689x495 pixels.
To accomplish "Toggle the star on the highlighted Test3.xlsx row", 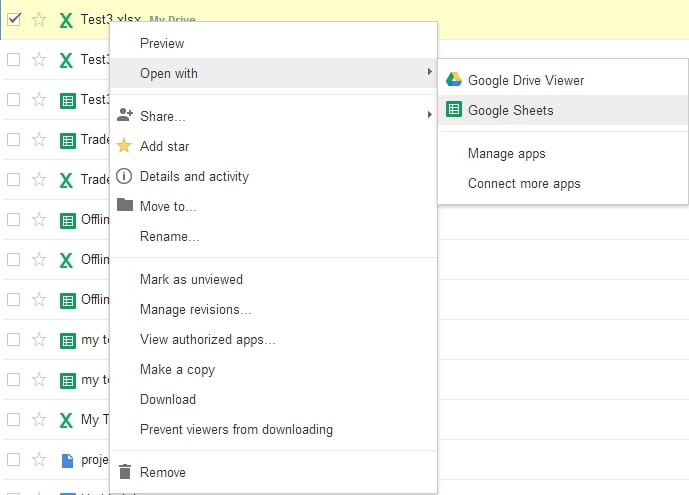I will (39, 19).
